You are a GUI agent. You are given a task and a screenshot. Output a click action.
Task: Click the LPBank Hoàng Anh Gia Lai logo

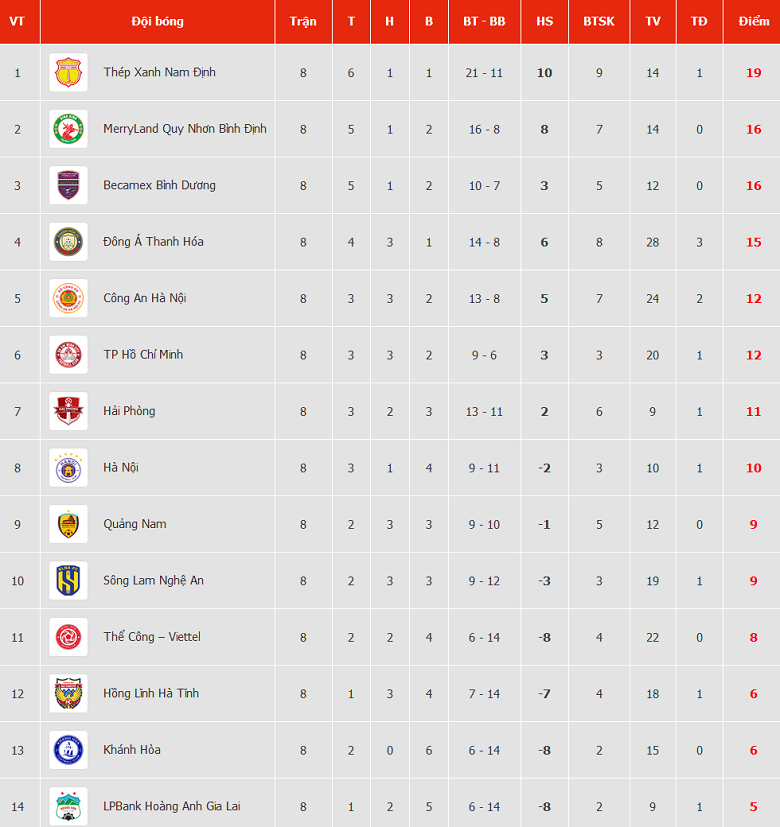pos(68,806)
